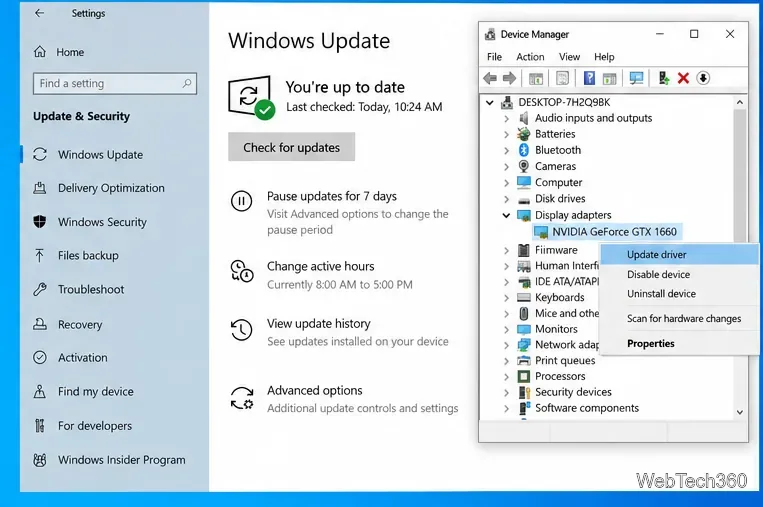Expand the Batteries category
This screenshot has width=763, height=507.
(x=507, y=135)
